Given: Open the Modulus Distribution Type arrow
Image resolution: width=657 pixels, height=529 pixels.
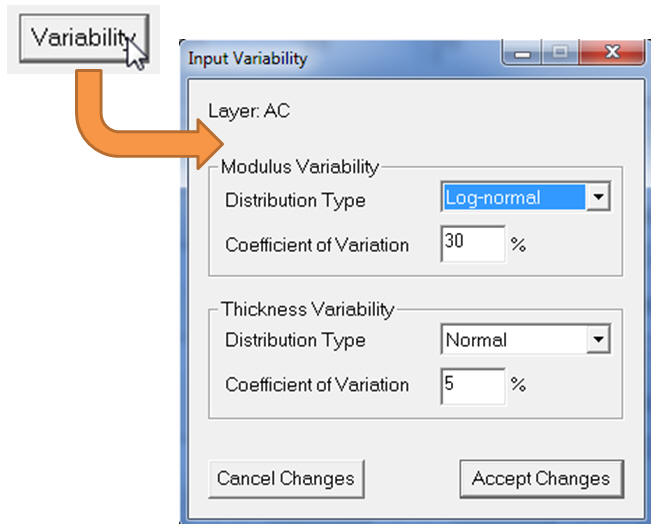Looking at the screenshot, I should pyautogui.click(x=597, y=198).
